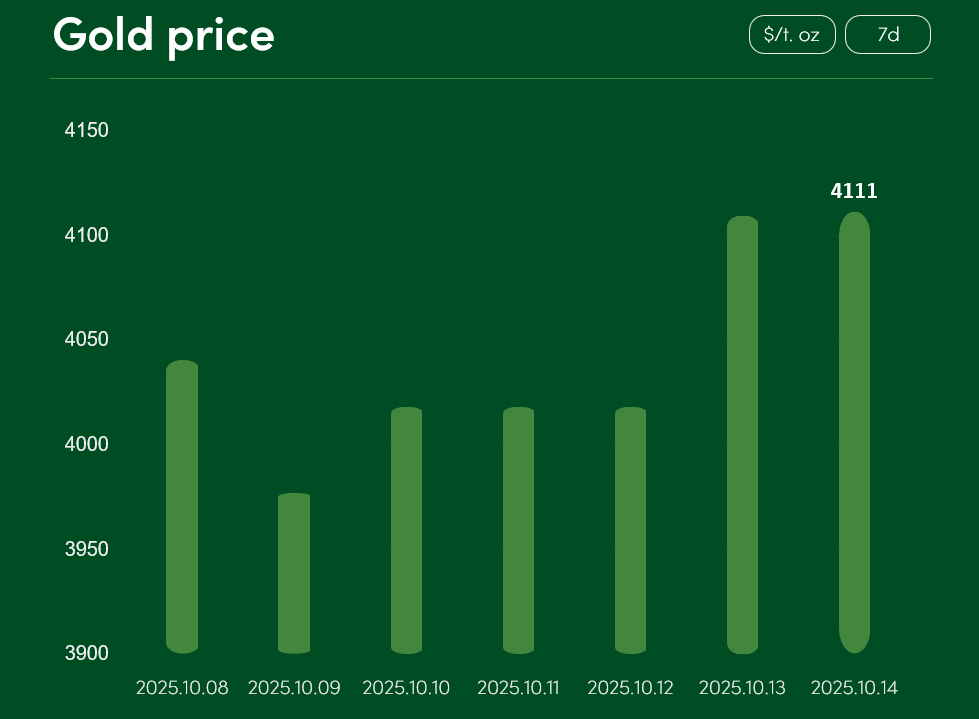Select the 7d time range button
979x719 pixels.
point(887,35)
